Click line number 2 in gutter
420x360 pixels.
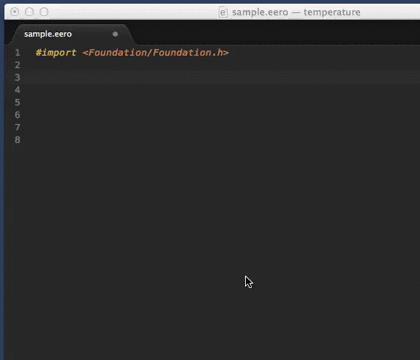[x=17, y=65]
